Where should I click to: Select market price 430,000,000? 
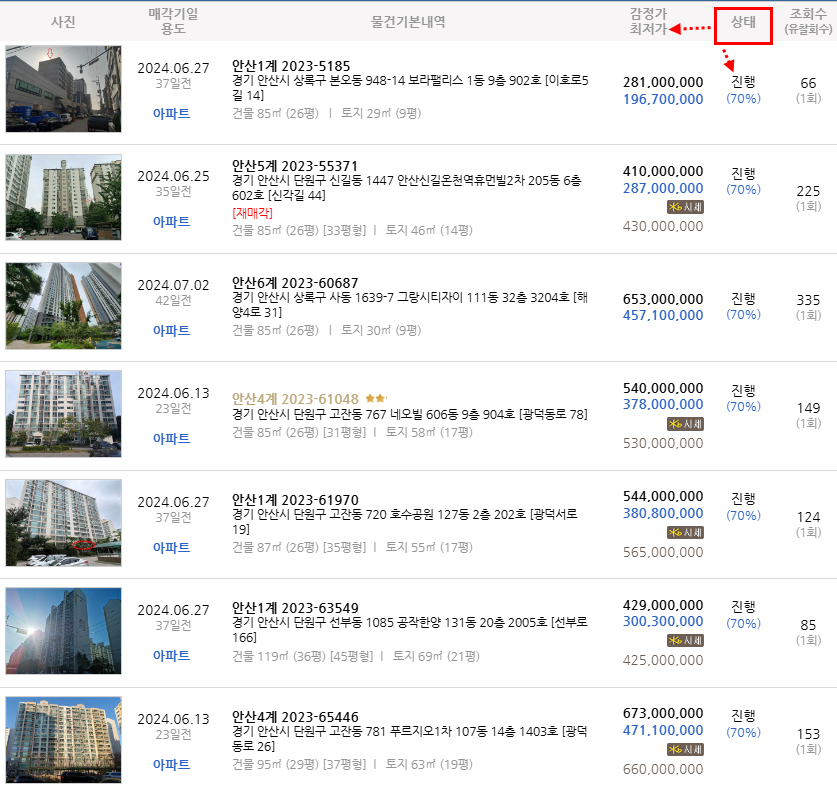pos(663,226)
